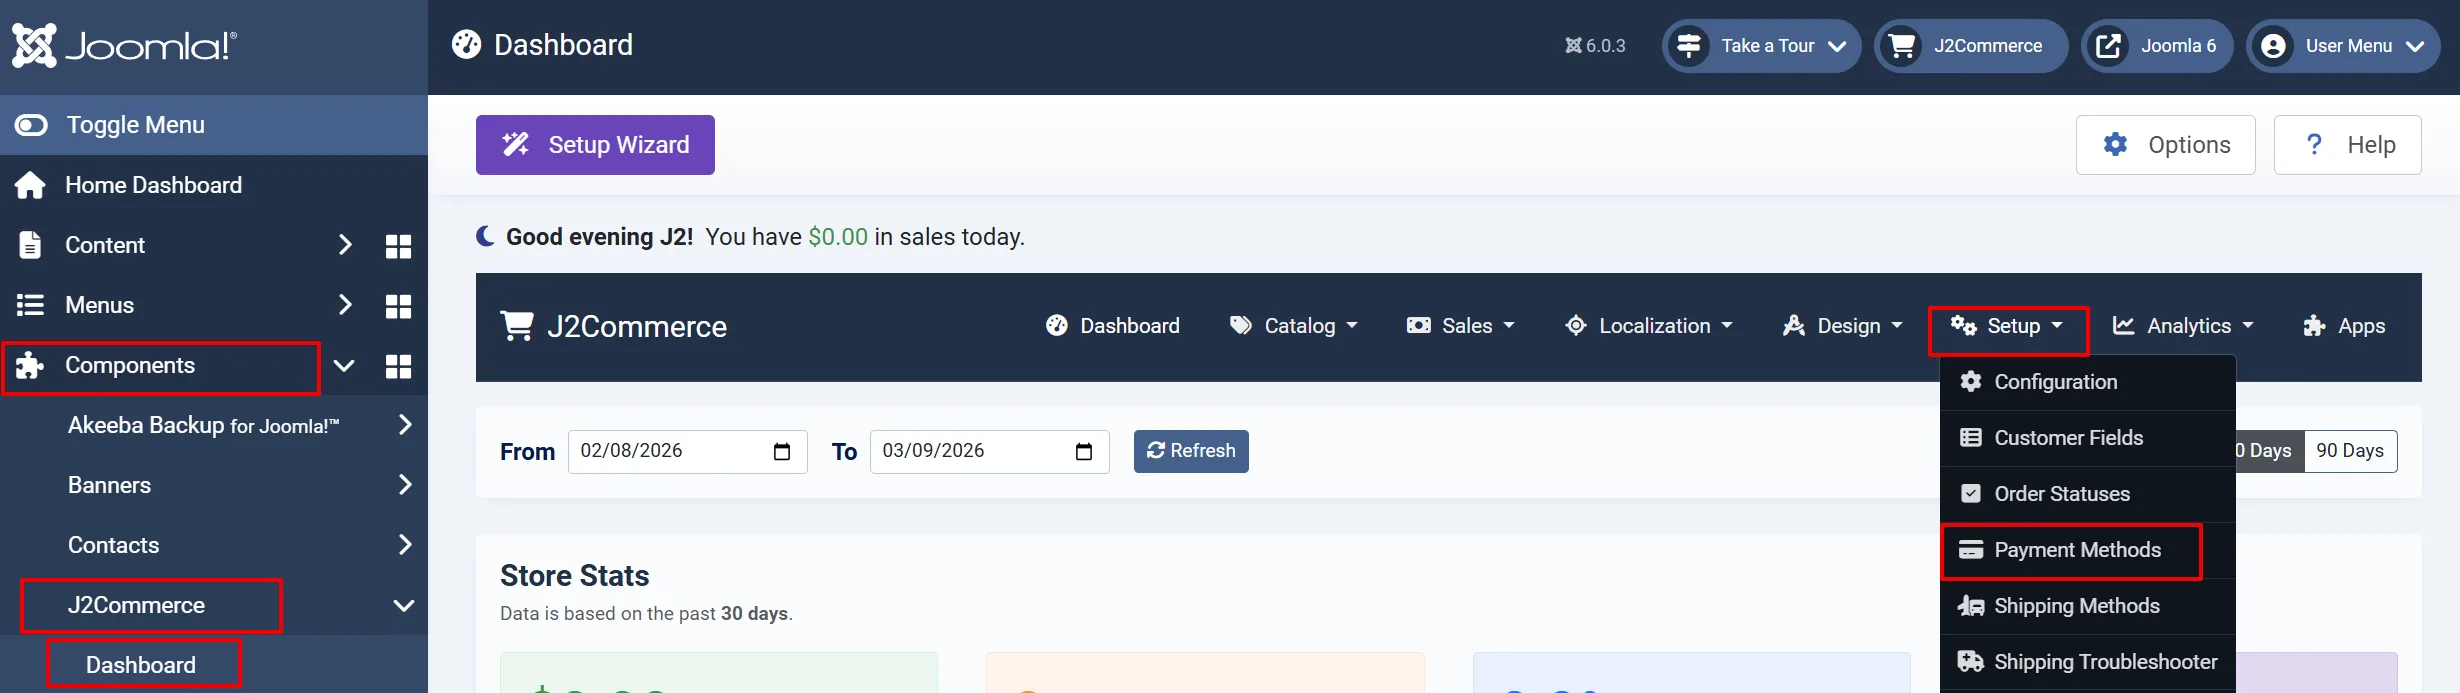
Task: Open the Help button
Action: coord(2348,145)
